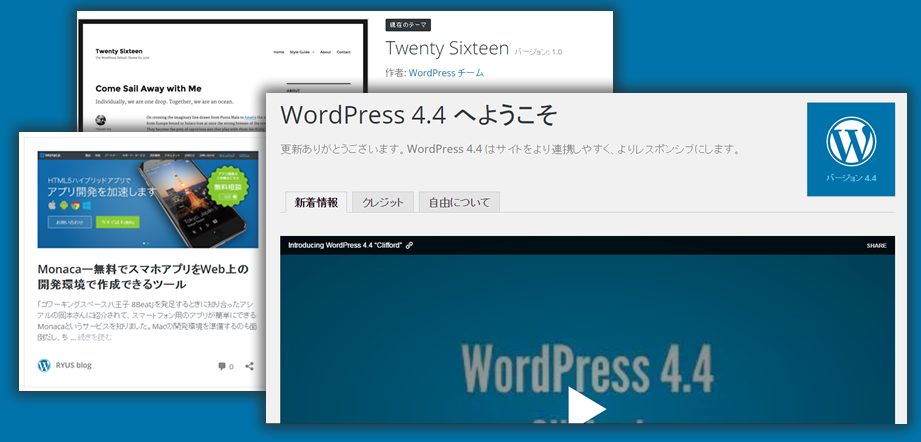This screenshot has width=921, height=442.
Task: Click SHARE on the video player
Action: pos(876,245)
